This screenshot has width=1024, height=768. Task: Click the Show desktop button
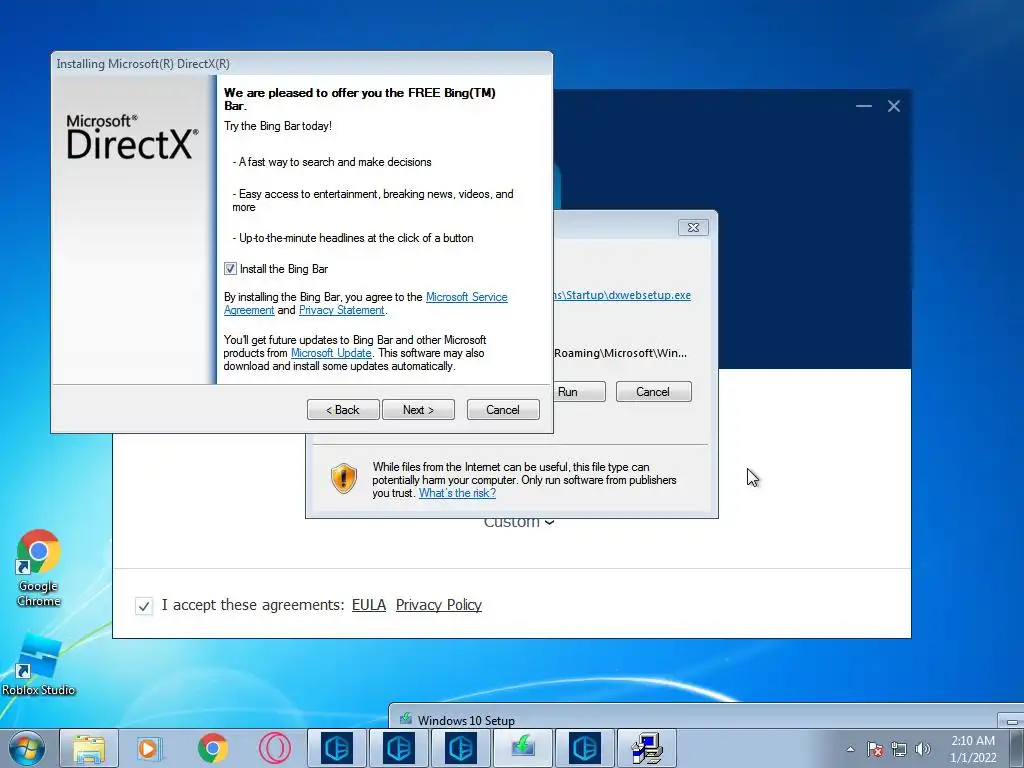[x=1017, y=748]
